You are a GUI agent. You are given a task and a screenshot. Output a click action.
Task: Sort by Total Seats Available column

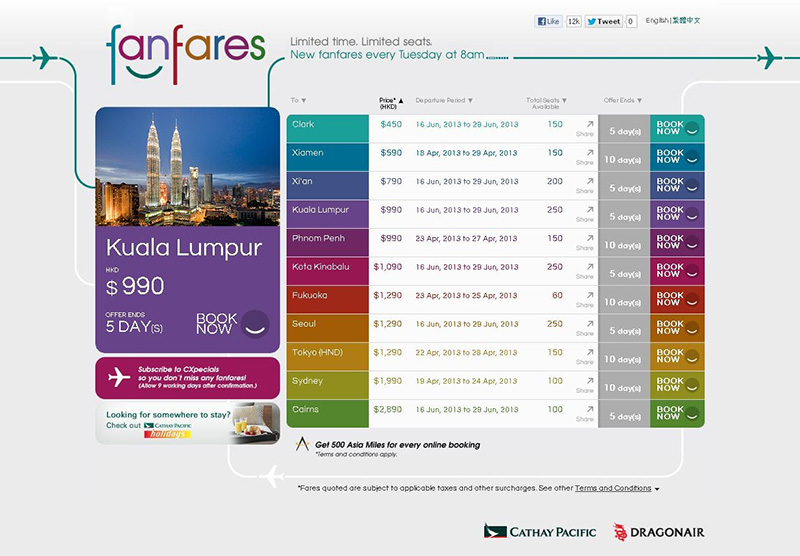point(546,104)
